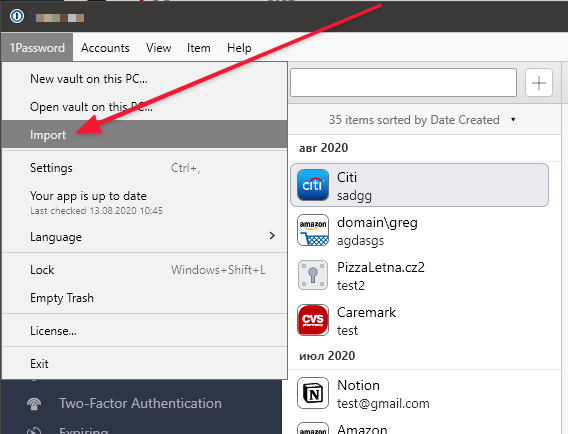The height and width of the screenshot is (434, 568).
Task: Click the 1Password logo in title bar
Action: [17, 16]
